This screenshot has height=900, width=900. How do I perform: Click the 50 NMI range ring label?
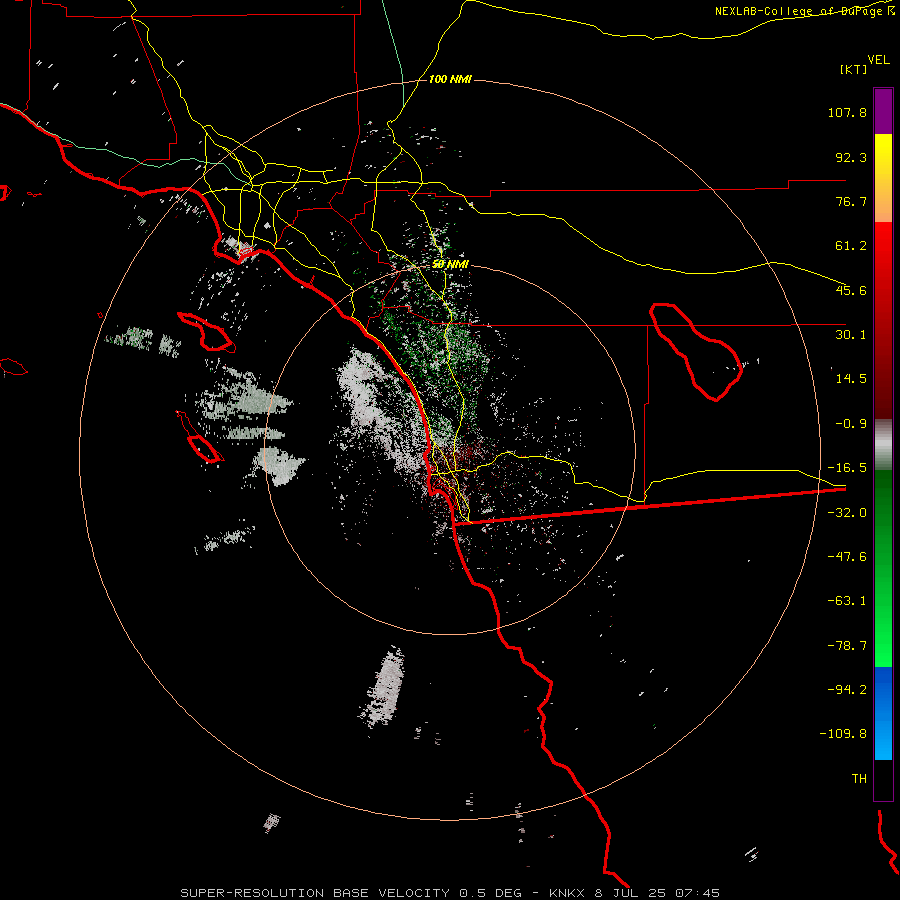coord(450,264)
